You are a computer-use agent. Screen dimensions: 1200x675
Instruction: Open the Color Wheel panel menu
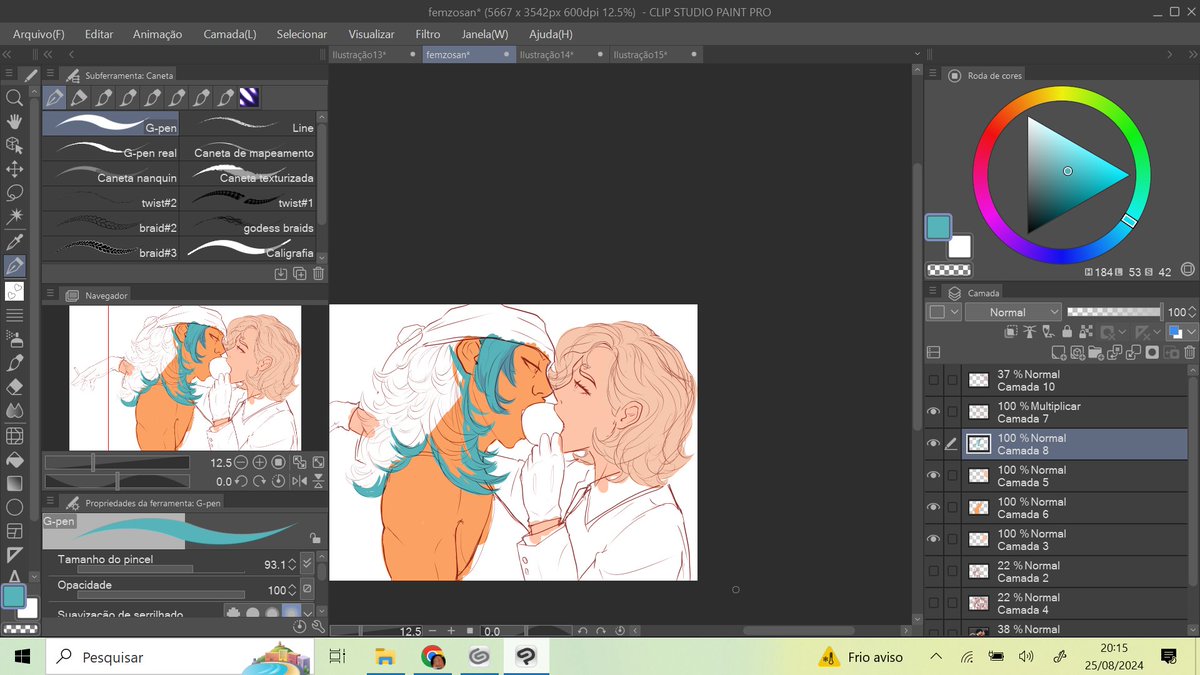(x=932, y=75)
